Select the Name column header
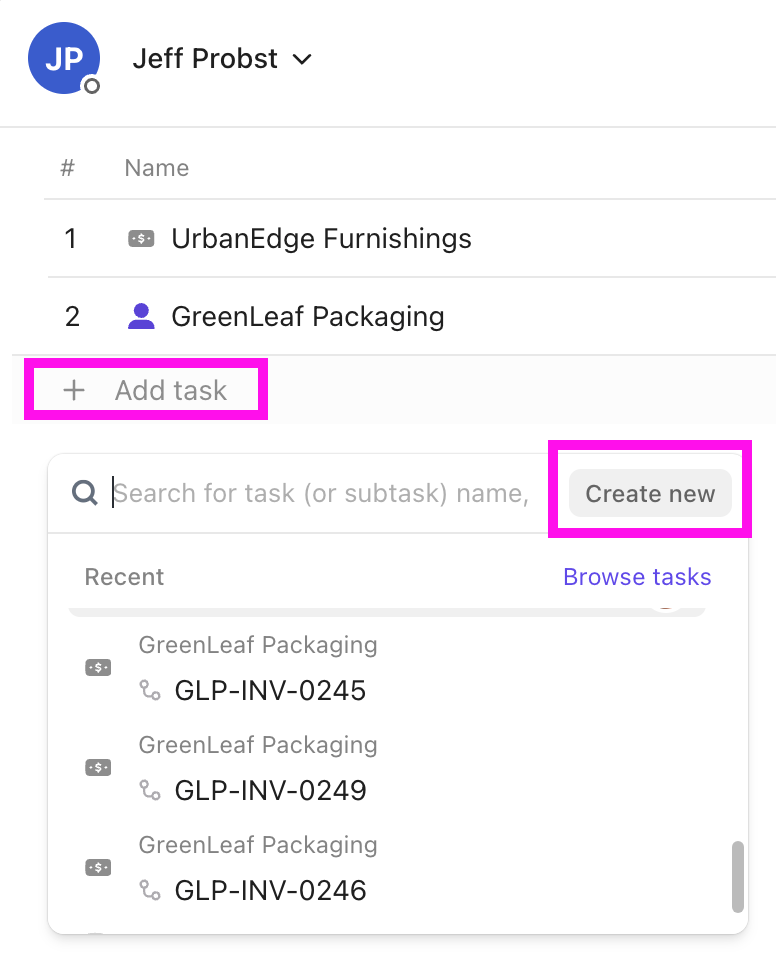The width and height of the screenshot is (776, 954). pos(156,167)
